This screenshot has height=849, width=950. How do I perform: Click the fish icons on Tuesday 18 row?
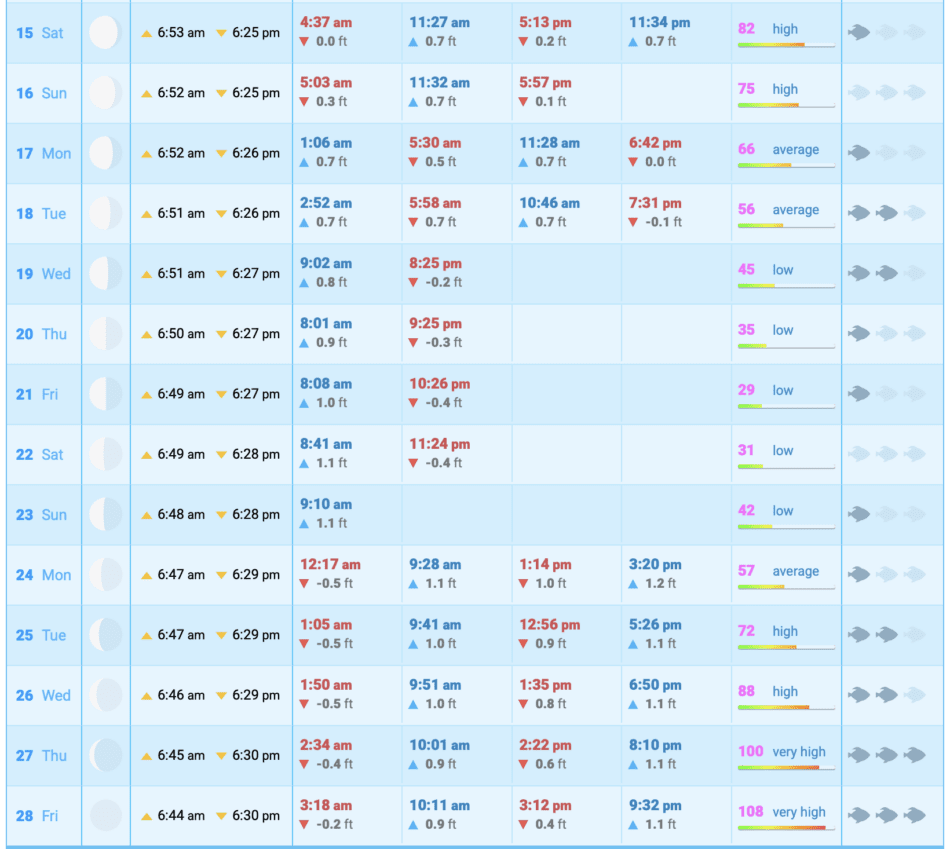coord(886,213)
